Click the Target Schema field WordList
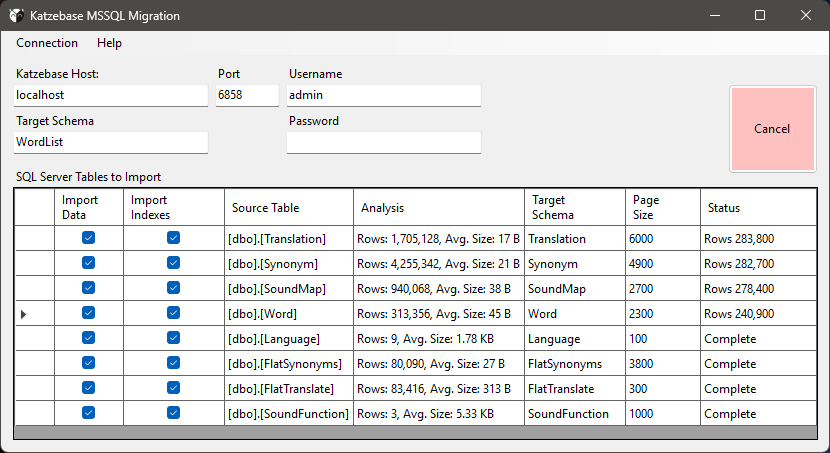The image size is (830, 453). tap(111, 142)
